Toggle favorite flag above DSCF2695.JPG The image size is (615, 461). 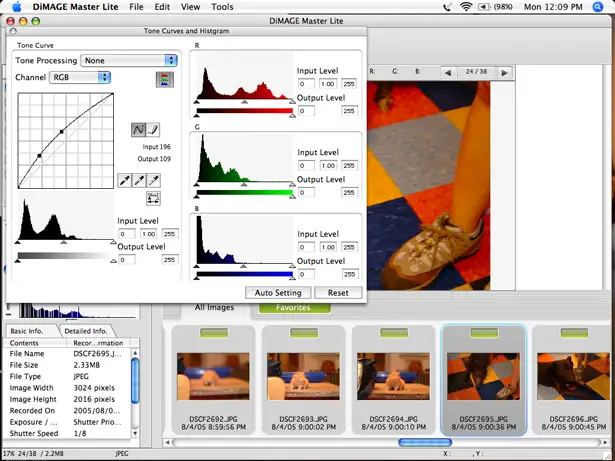[484, 333]
